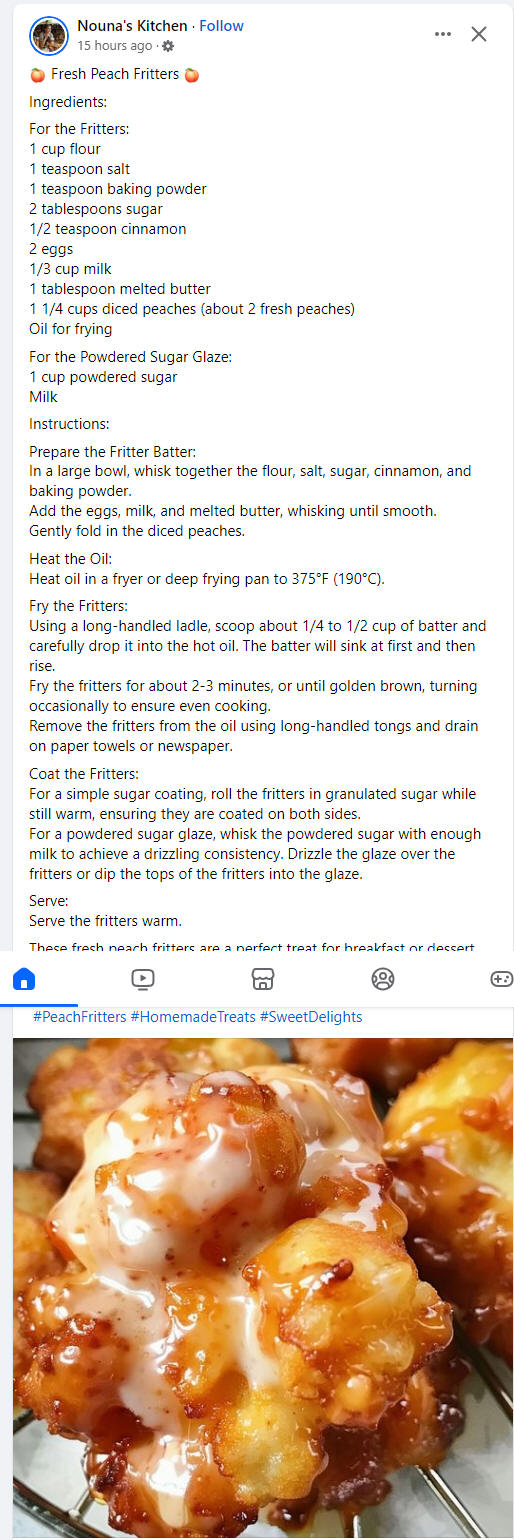This screenshot has height=1540, width=514.
Task: Open the glazed peach fritter photo
Action: tap(263, 1288)
